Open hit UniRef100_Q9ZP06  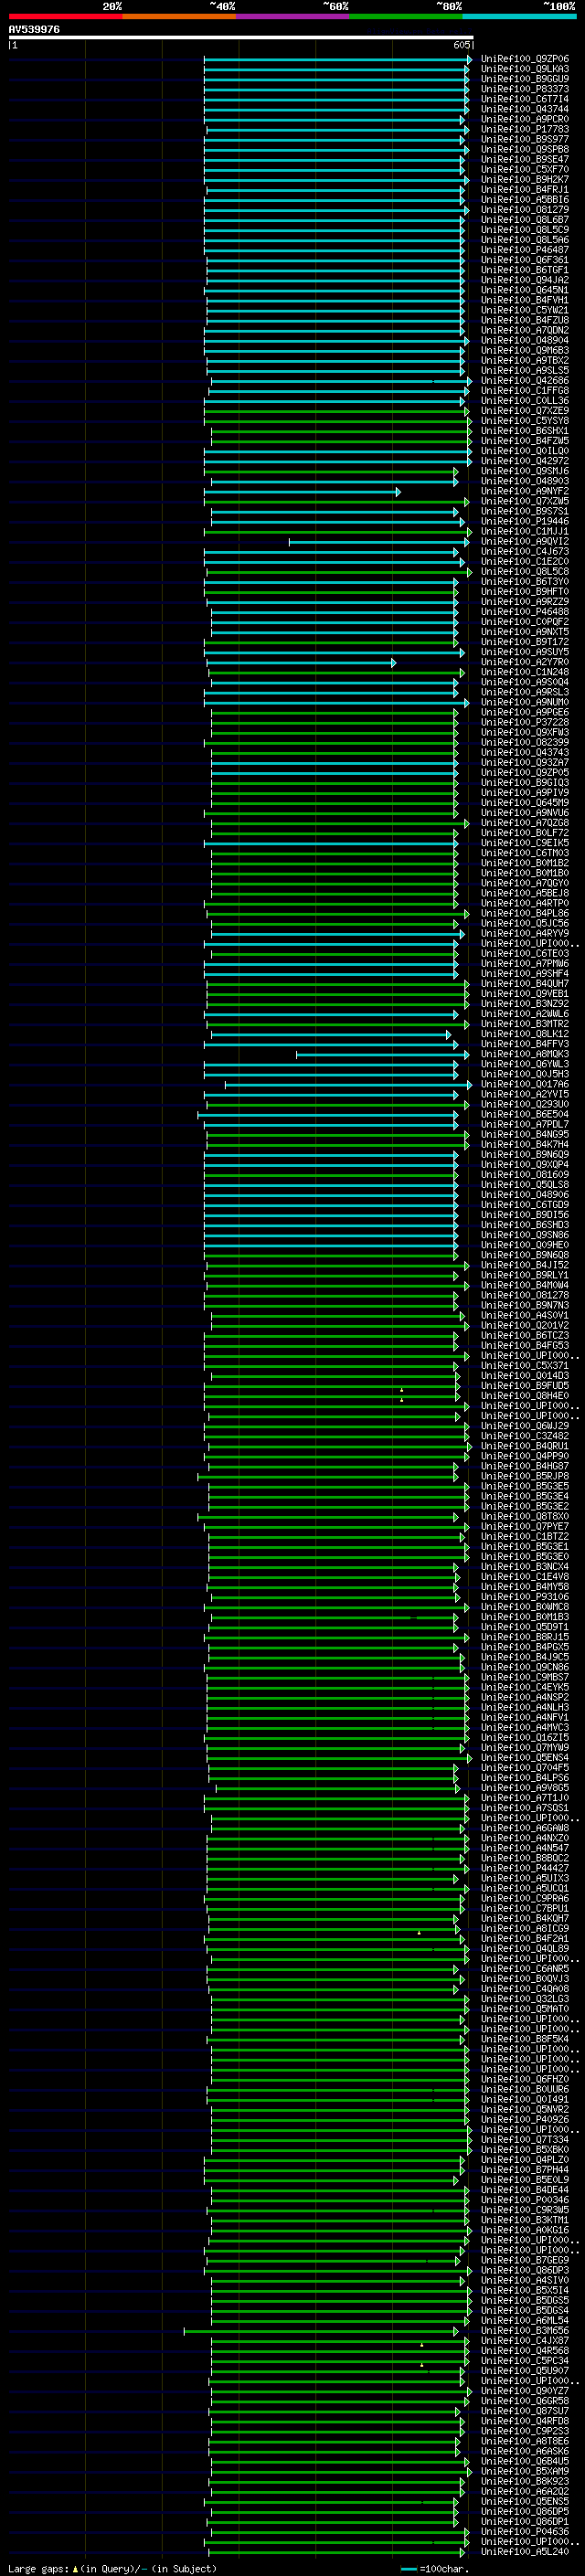point(525,59)
